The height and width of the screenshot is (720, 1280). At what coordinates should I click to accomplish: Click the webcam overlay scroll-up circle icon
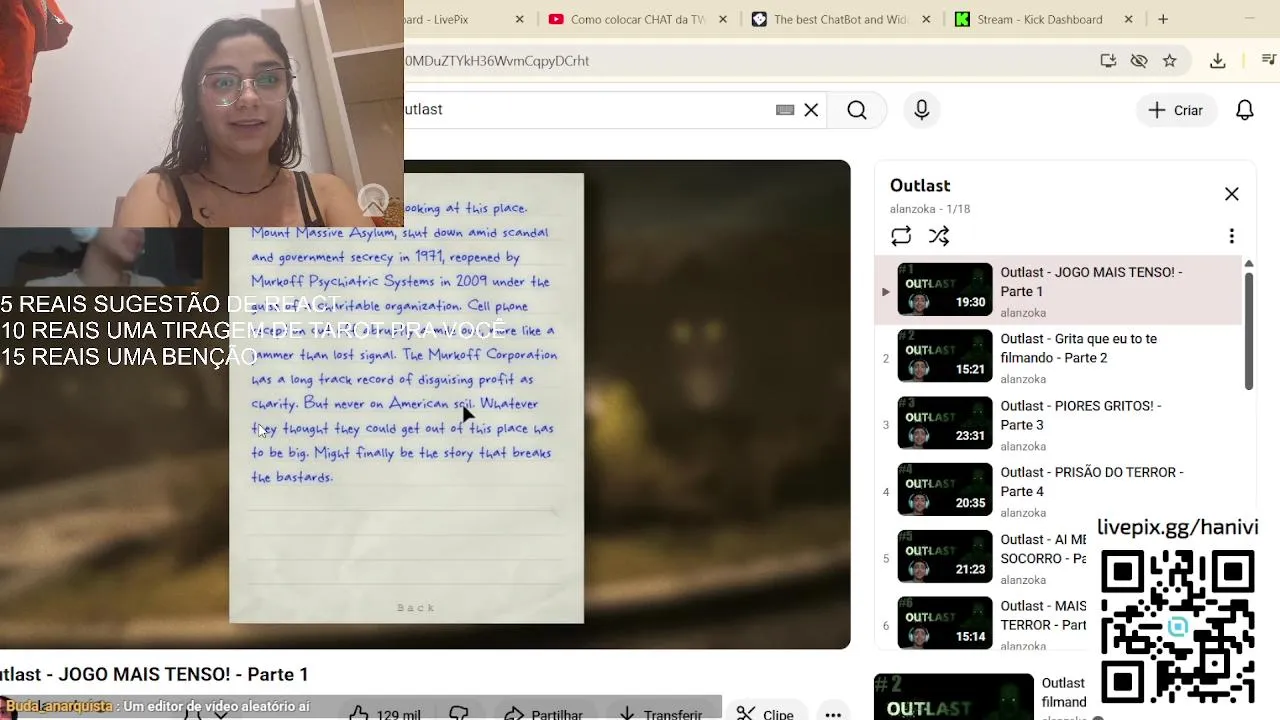(373, 200)
